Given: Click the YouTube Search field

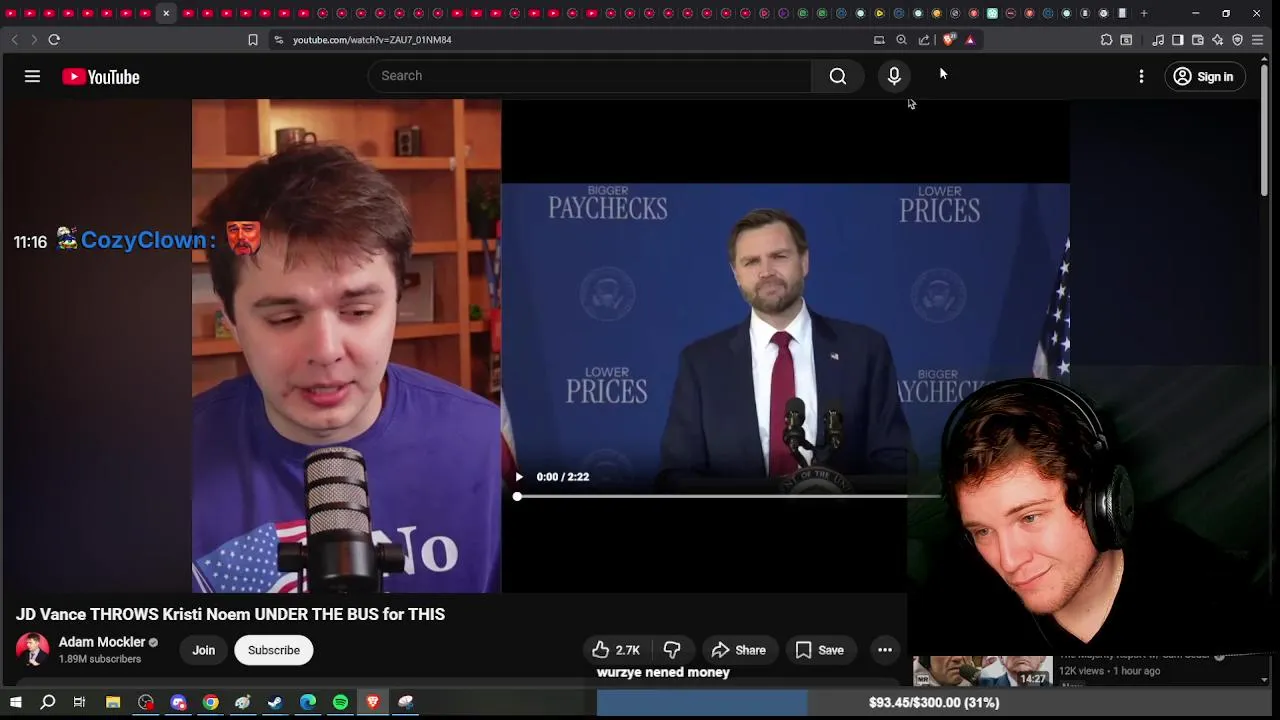Looking at the screenshot, I should pos(590,76).
